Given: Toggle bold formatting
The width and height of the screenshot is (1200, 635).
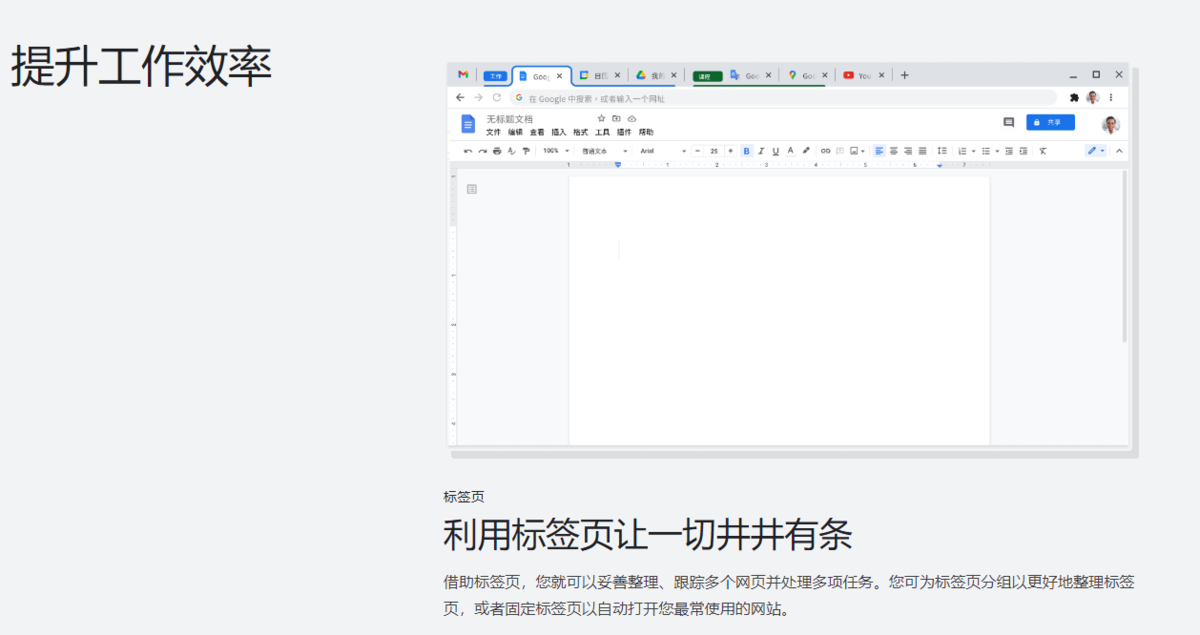Looking at the screenshot, I should [746, 151].
